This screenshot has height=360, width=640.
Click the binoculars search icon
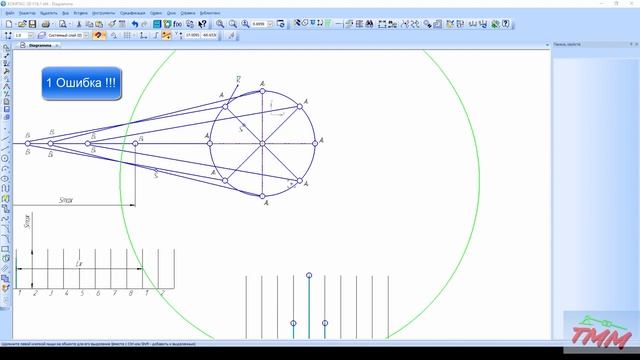[369, 24]
